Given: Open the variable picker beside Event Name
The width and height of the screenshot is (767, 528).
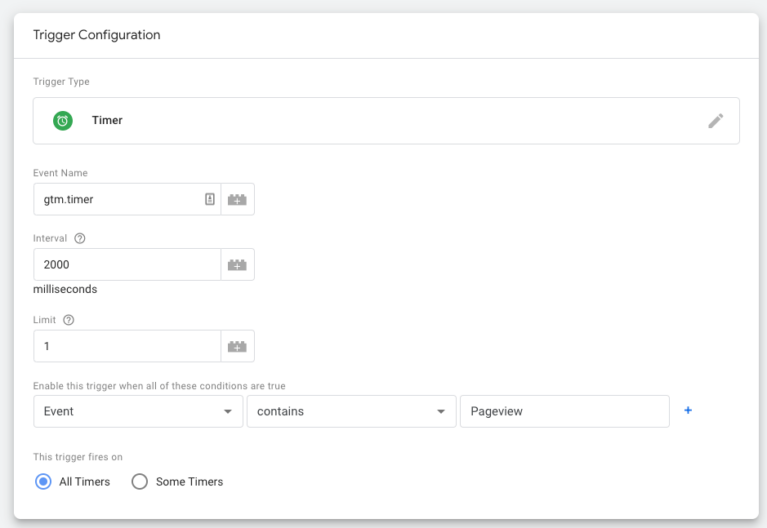Looking at the screenshot, I should (x=237, y=199).
